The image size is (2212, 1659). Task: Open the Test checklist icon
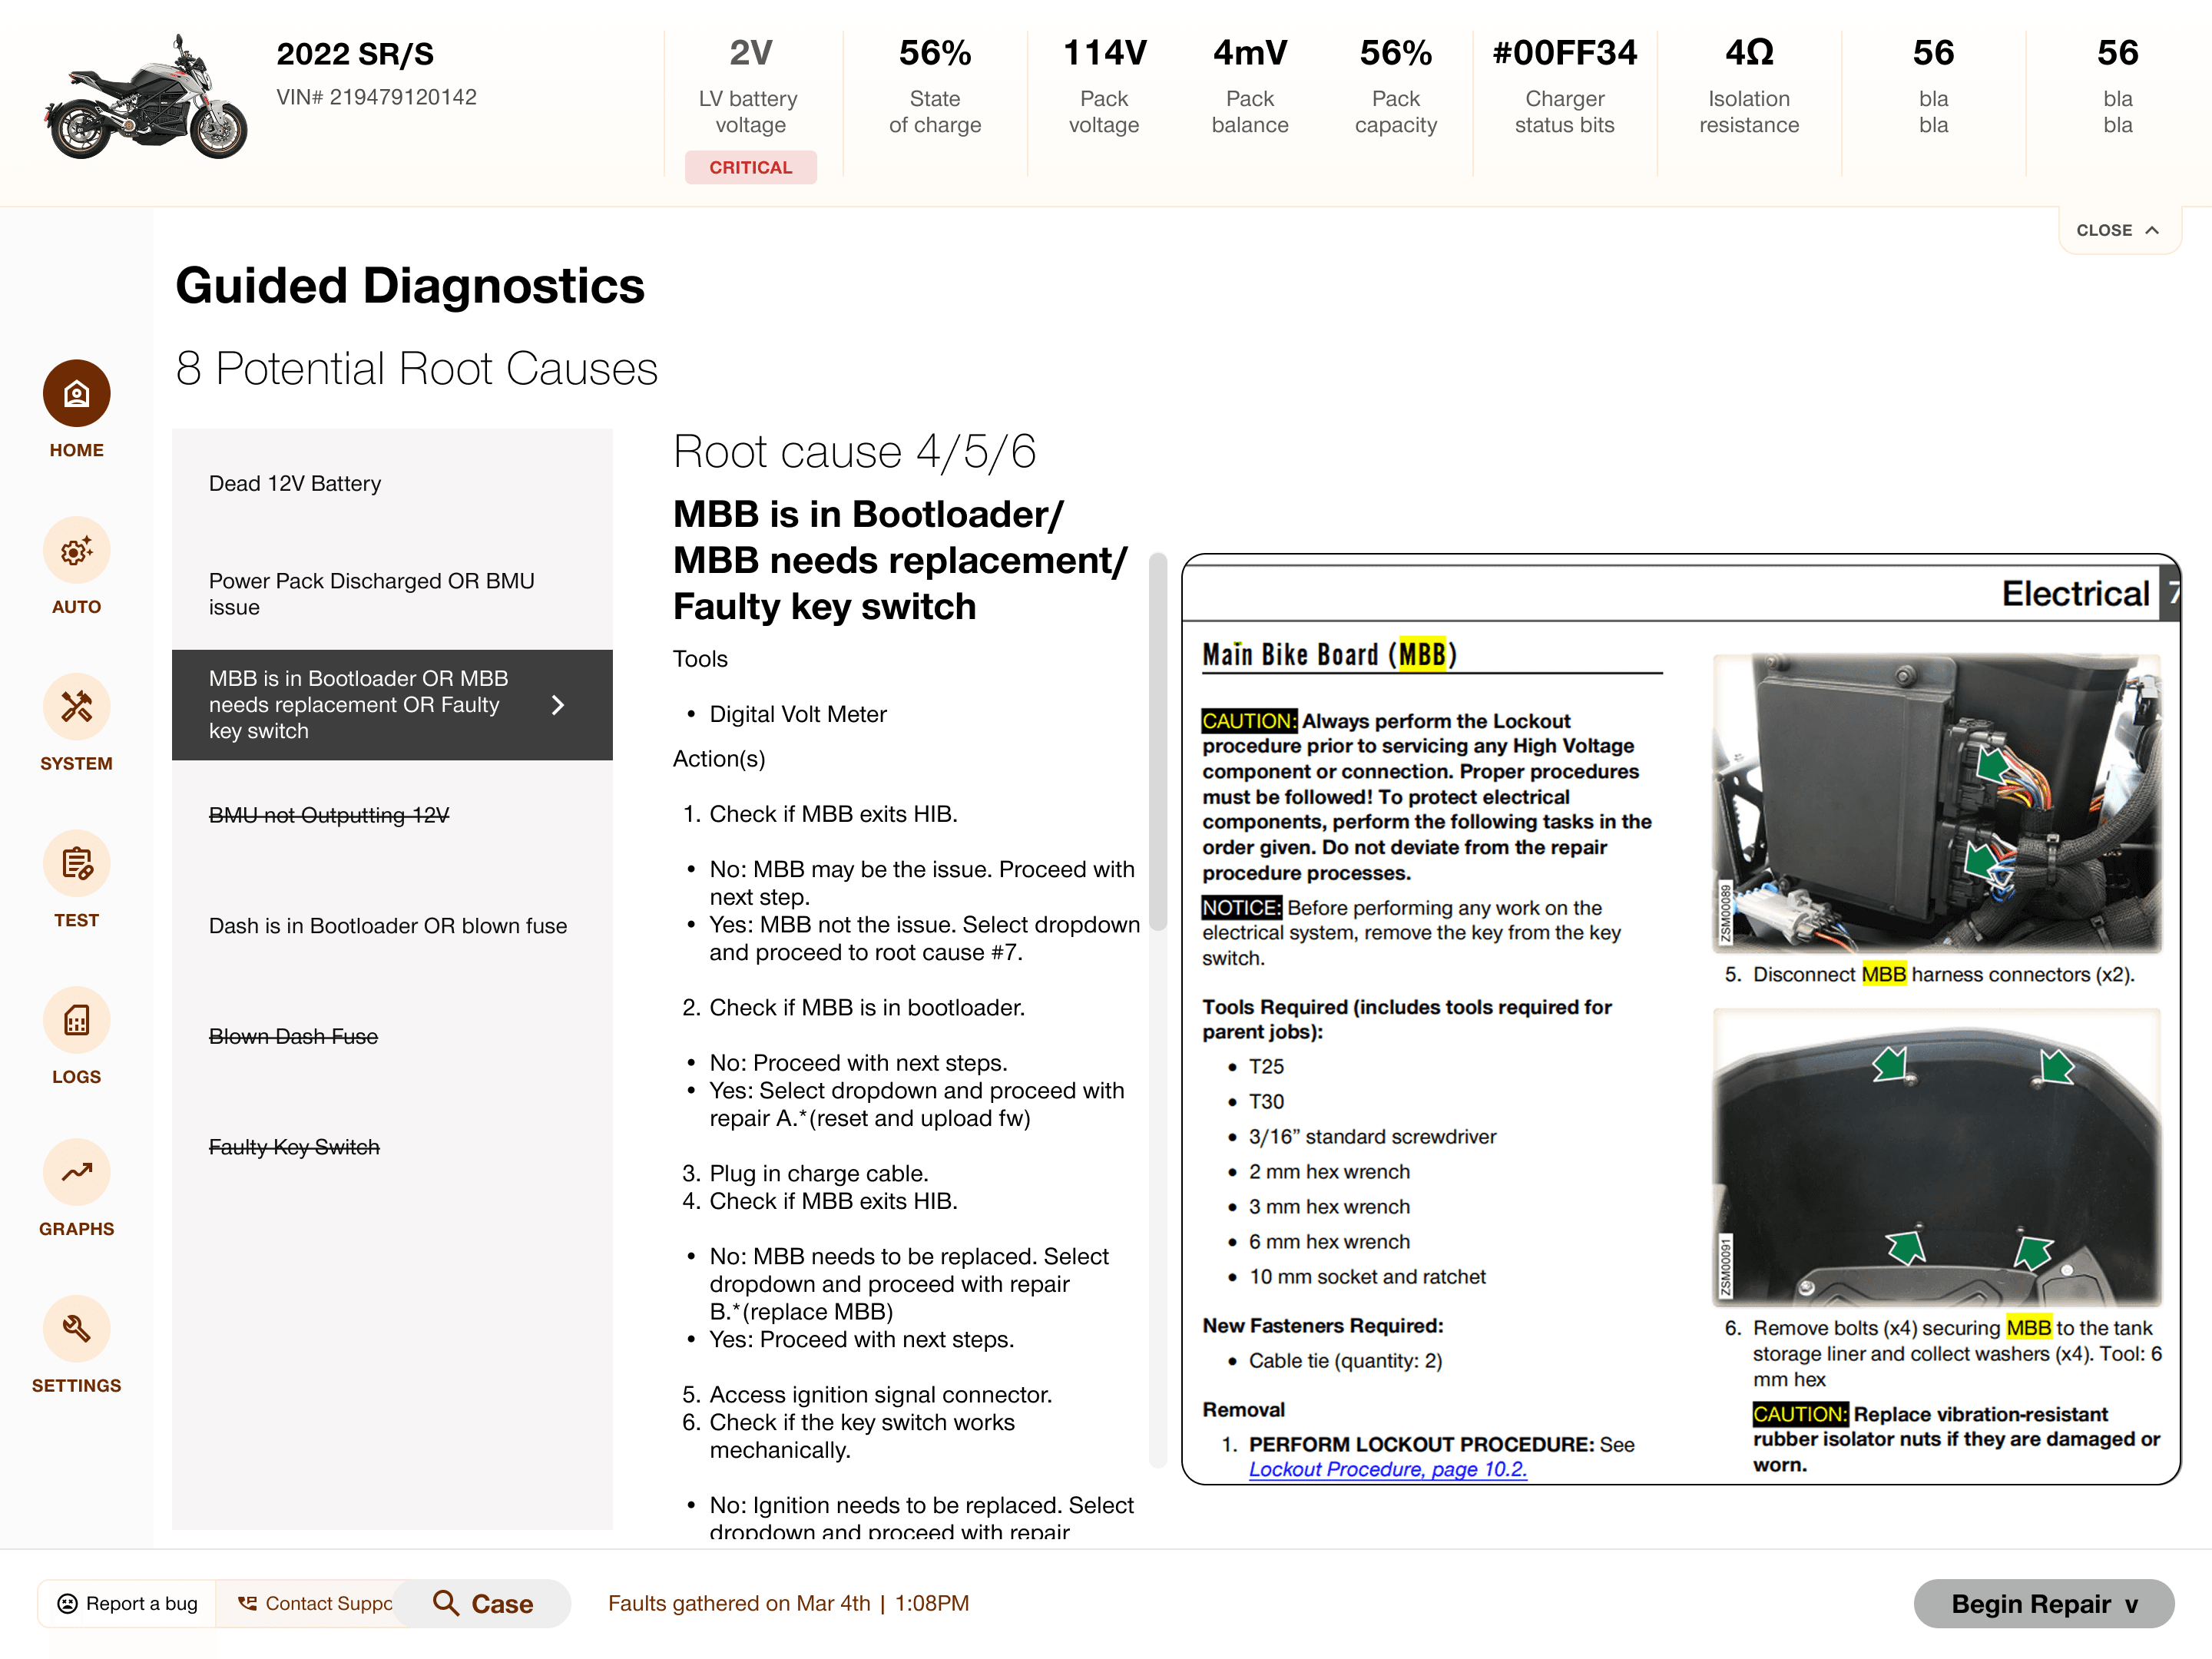76,864
